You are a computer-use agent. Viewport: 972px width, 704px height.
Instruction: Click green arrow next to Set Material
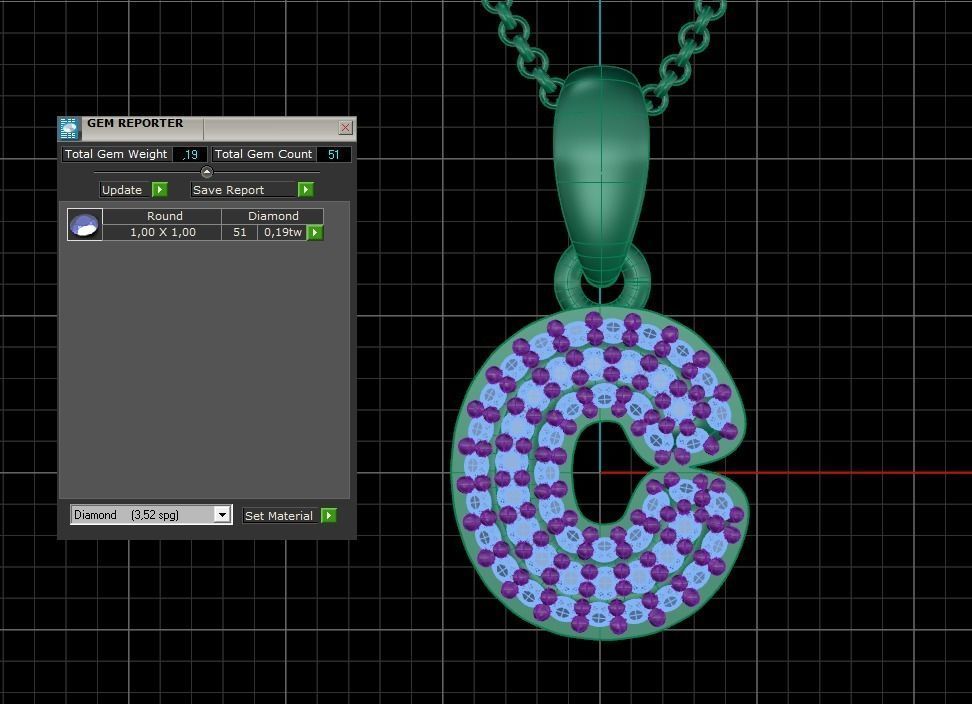coord(329,516)
